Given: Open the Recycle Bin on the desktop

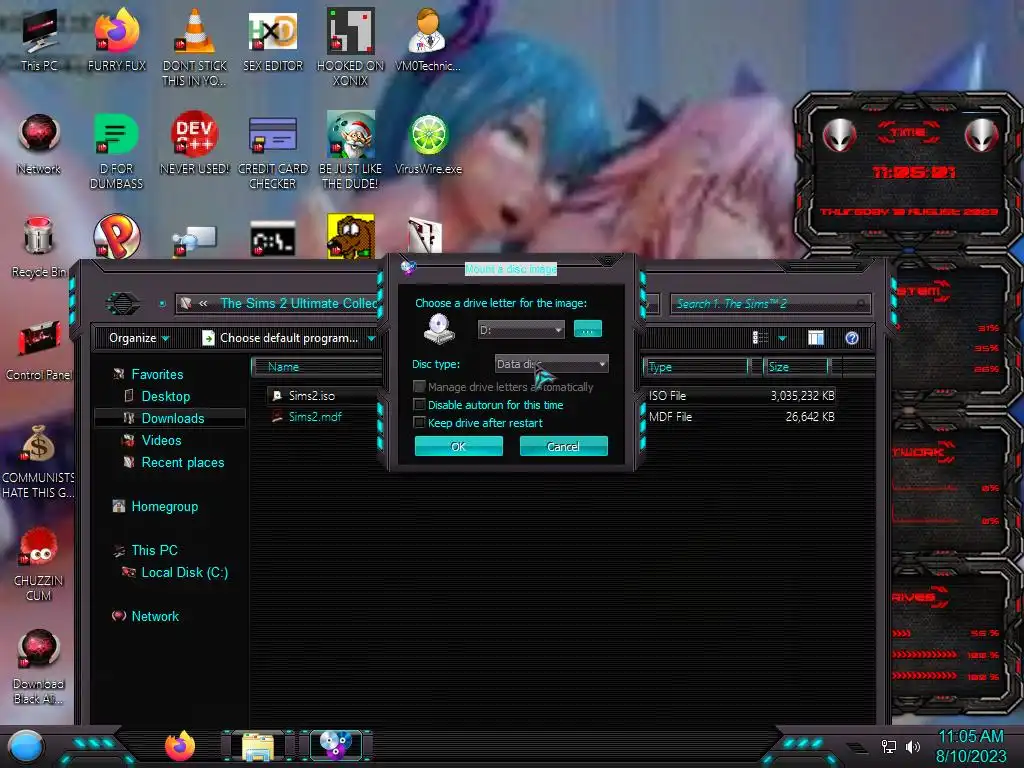Looking at the screenshot, I should [x=39, y=247].
